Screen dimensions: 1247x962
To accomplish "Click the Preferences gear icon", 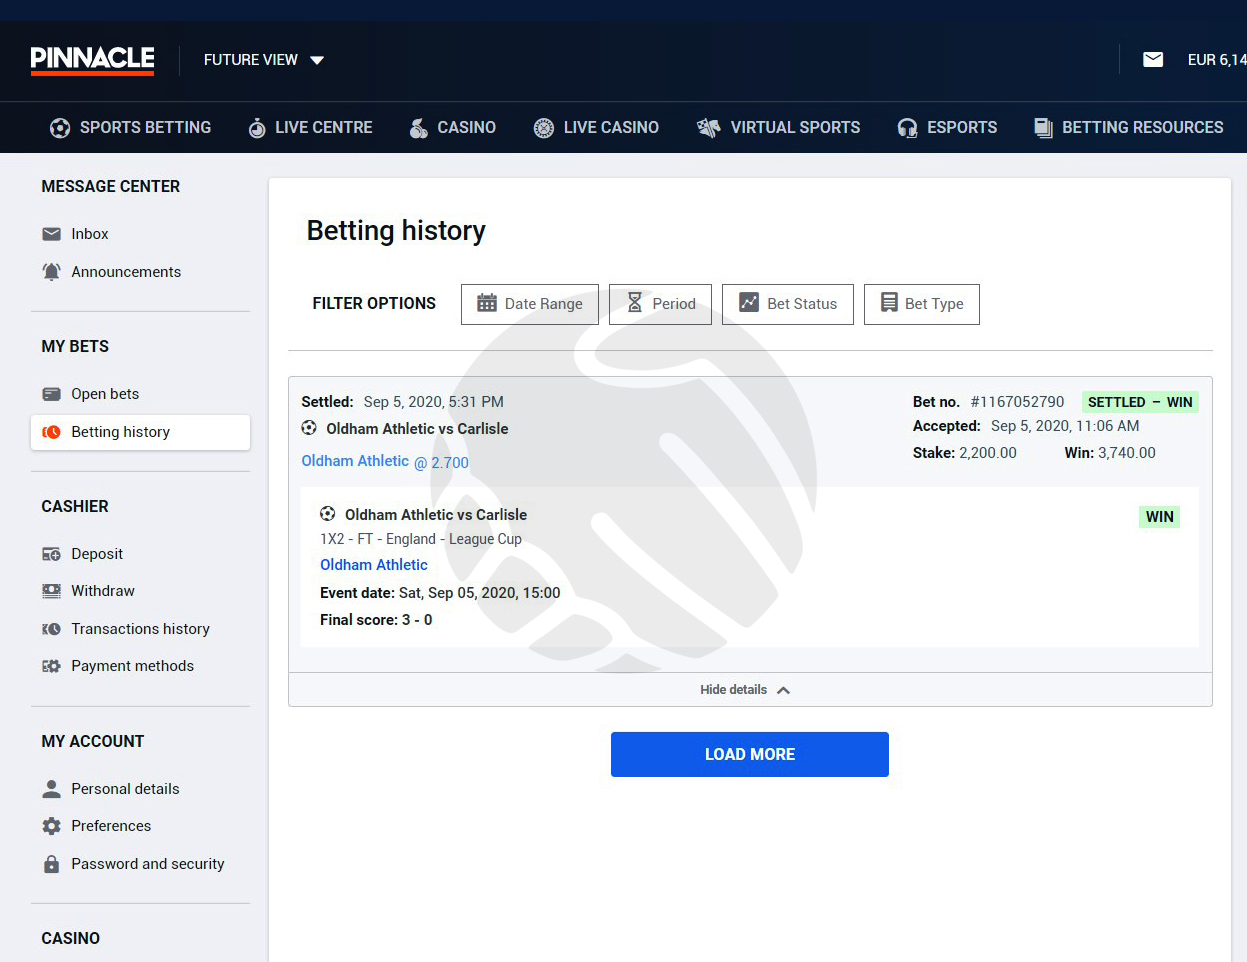I will point(52,826).
